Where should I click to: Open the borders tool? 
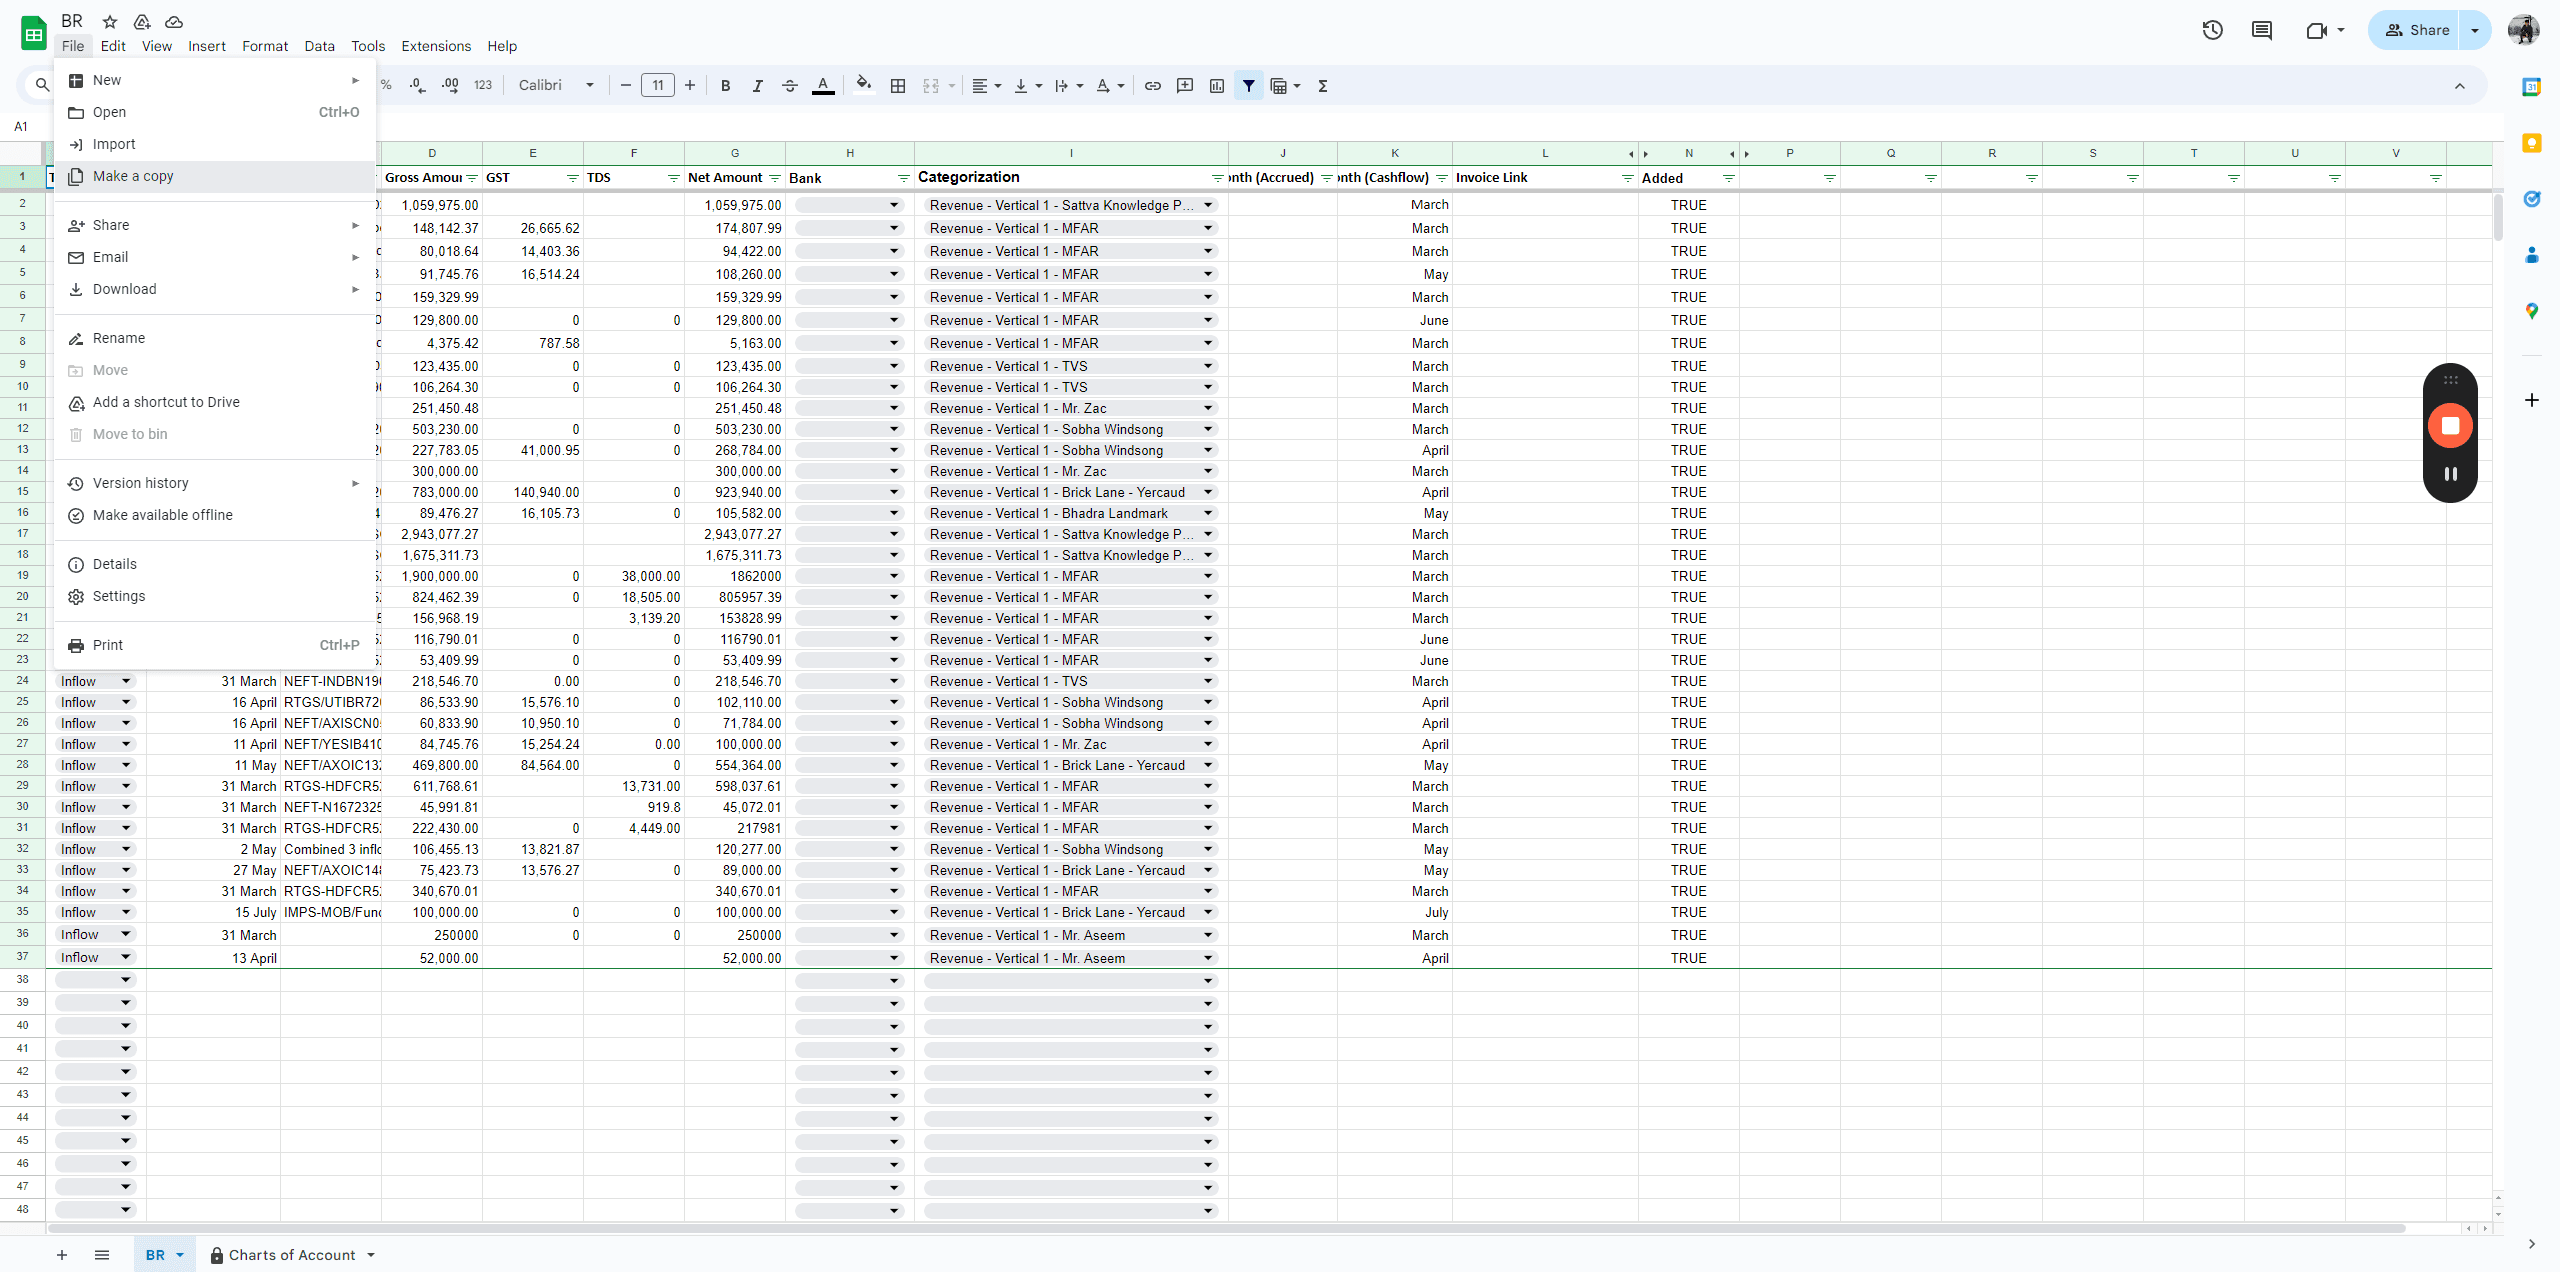click(x=897, y=86)
